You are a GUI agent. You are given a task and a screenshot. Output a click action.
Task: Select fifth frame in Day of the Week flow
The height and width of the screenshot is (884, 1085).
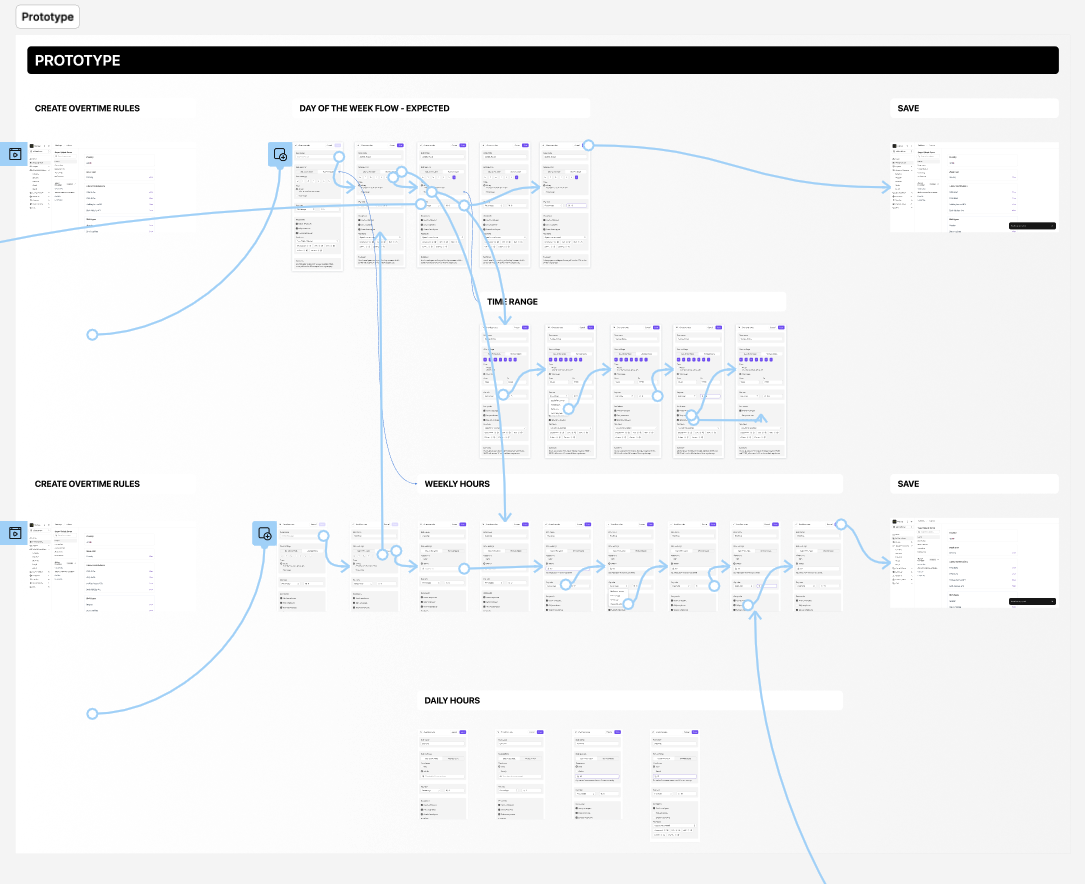point(565,205)
